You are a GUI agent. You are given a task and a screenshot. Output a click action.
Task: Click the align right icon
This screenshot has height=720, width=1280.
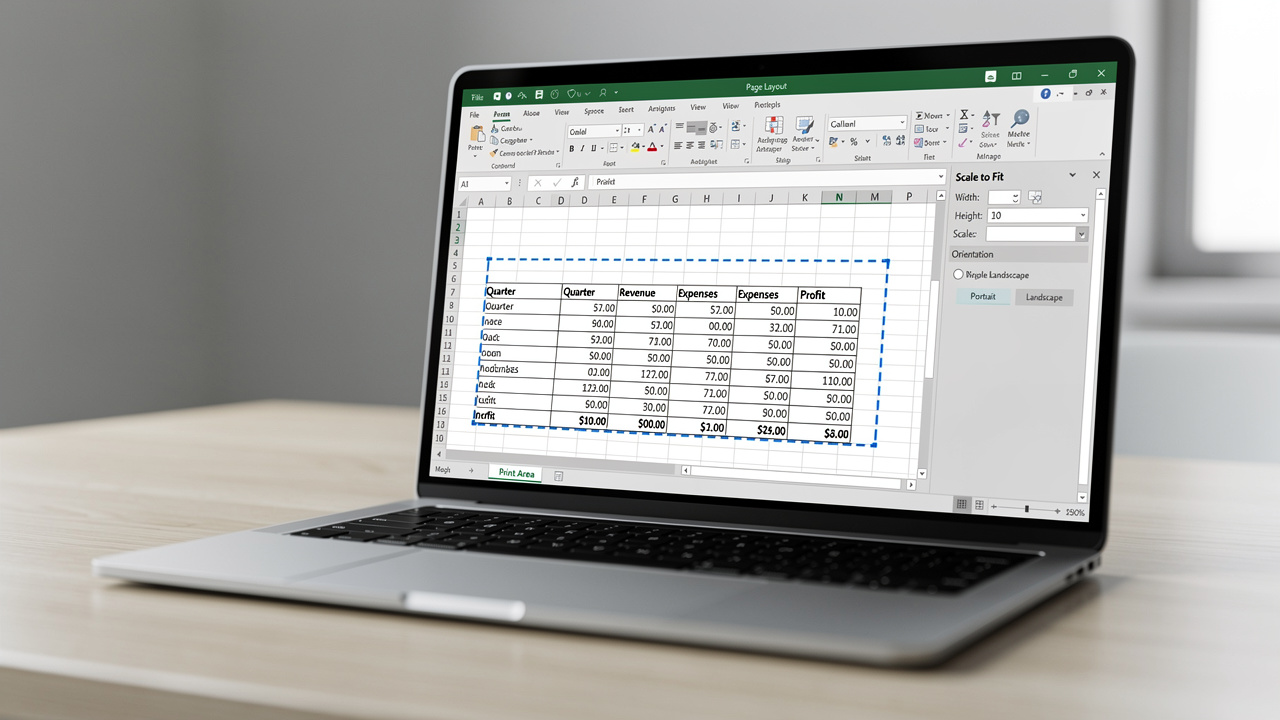701,145
